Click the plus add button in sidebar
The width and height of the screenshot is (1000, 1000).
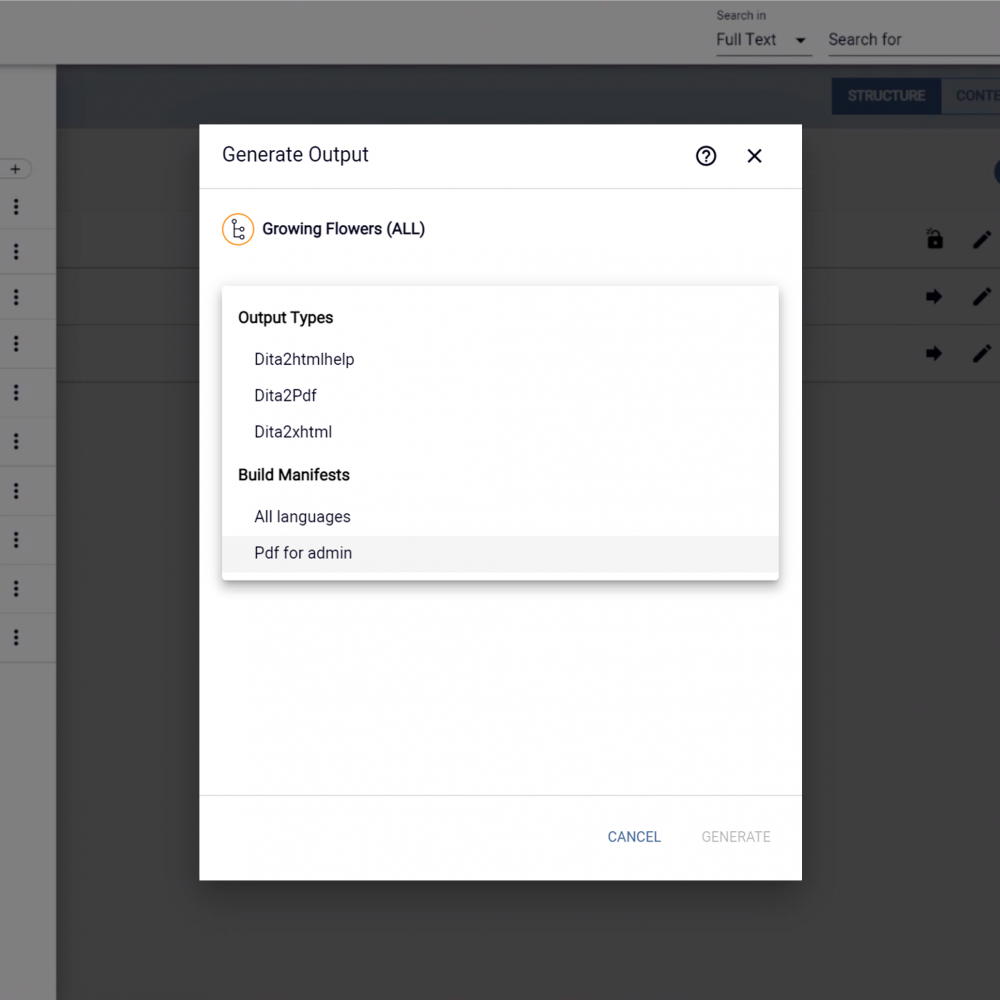click(x=15, y=169)
